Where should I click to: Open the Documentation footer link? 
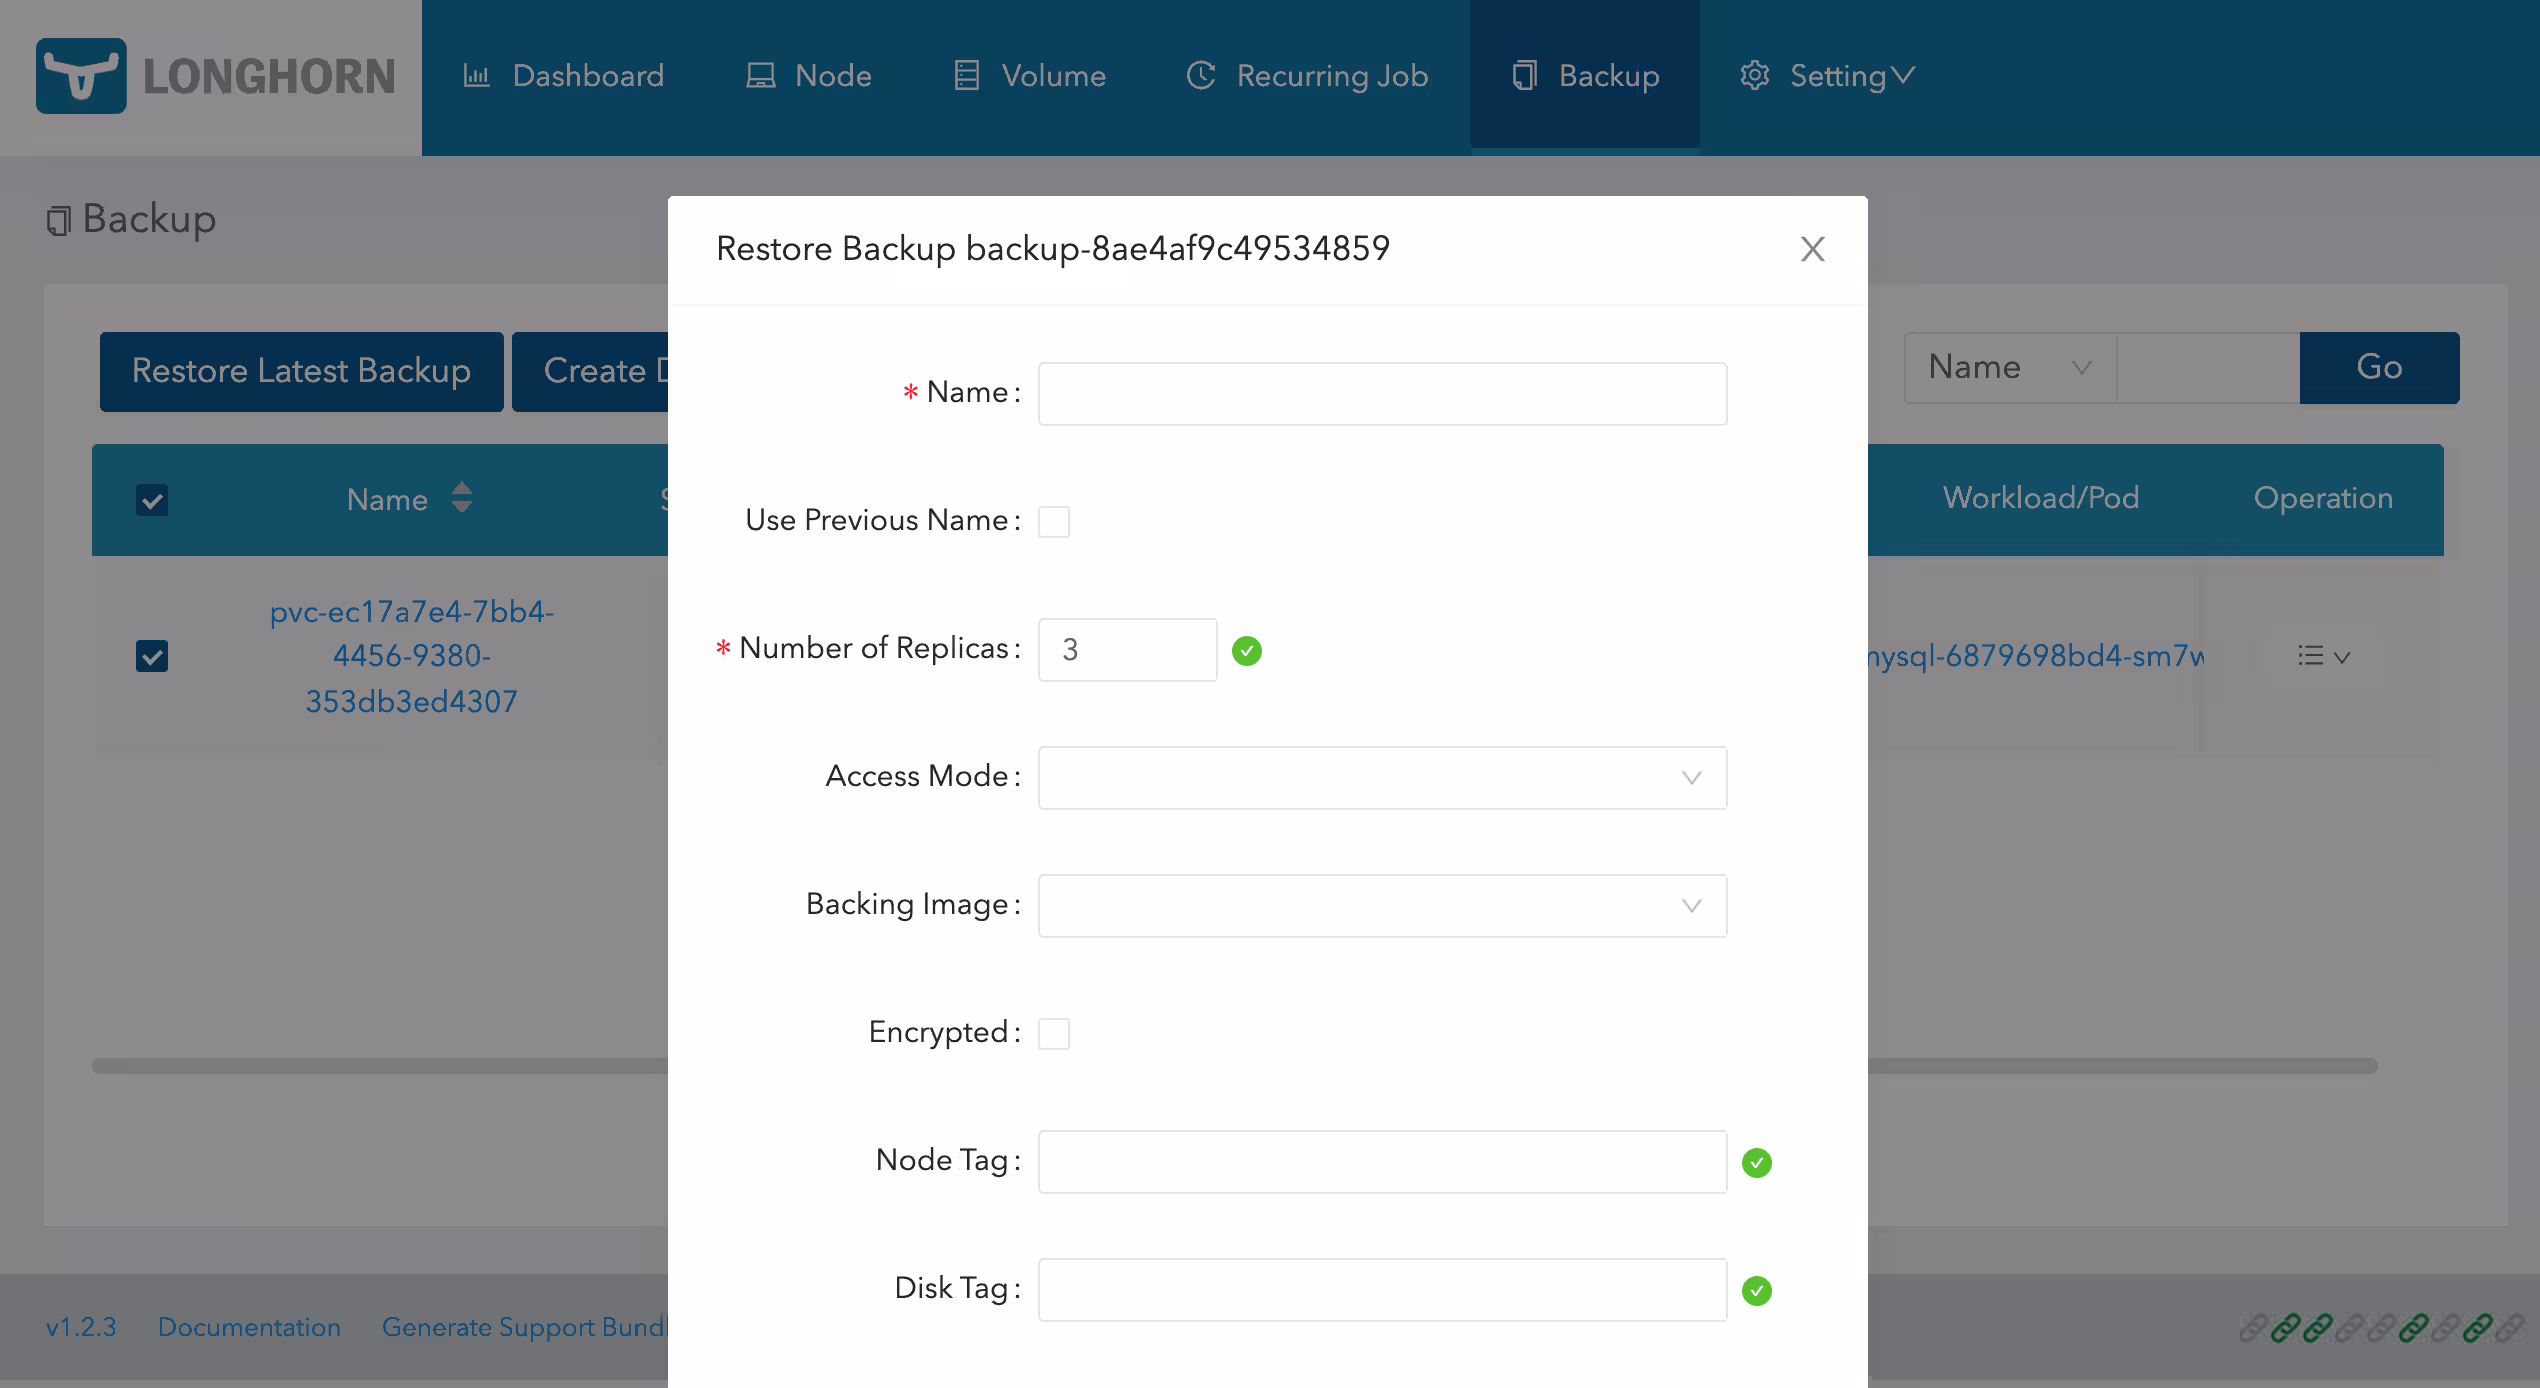coord(249,1327)
